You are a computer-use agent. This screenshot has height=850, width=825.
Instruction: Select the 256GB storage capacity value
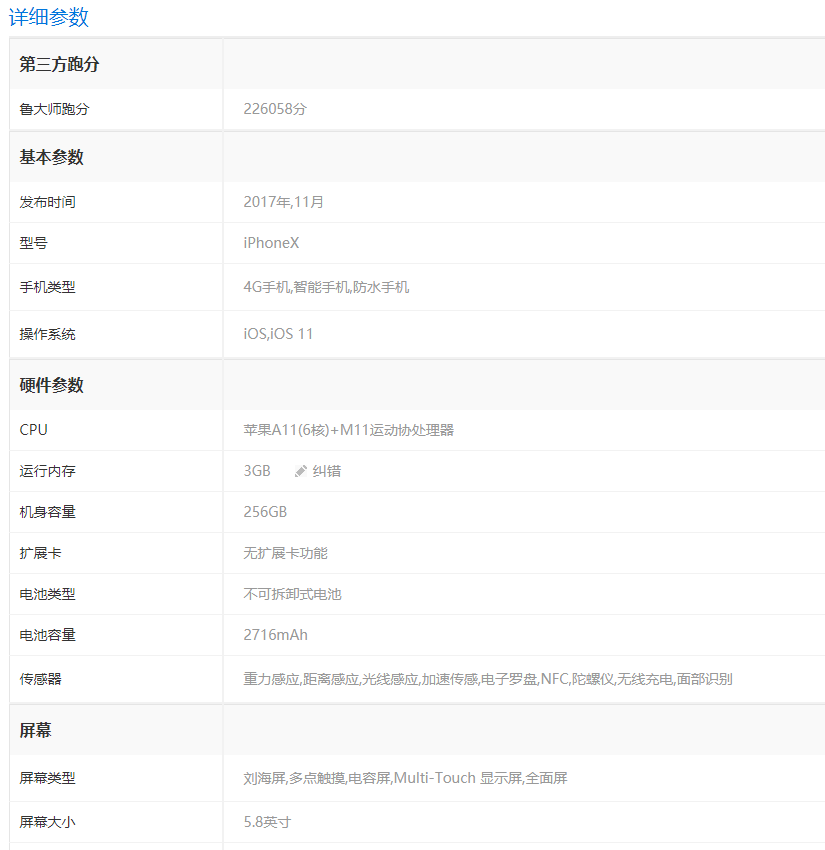[x=265, y=512]
